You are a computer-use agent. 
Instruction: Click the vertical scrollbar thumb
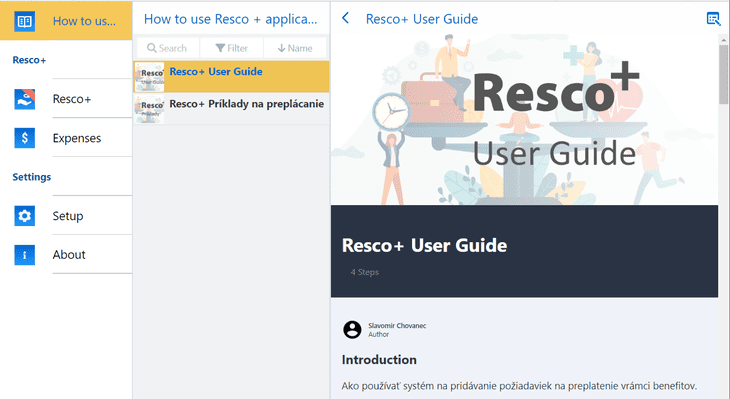click(723, 74)
